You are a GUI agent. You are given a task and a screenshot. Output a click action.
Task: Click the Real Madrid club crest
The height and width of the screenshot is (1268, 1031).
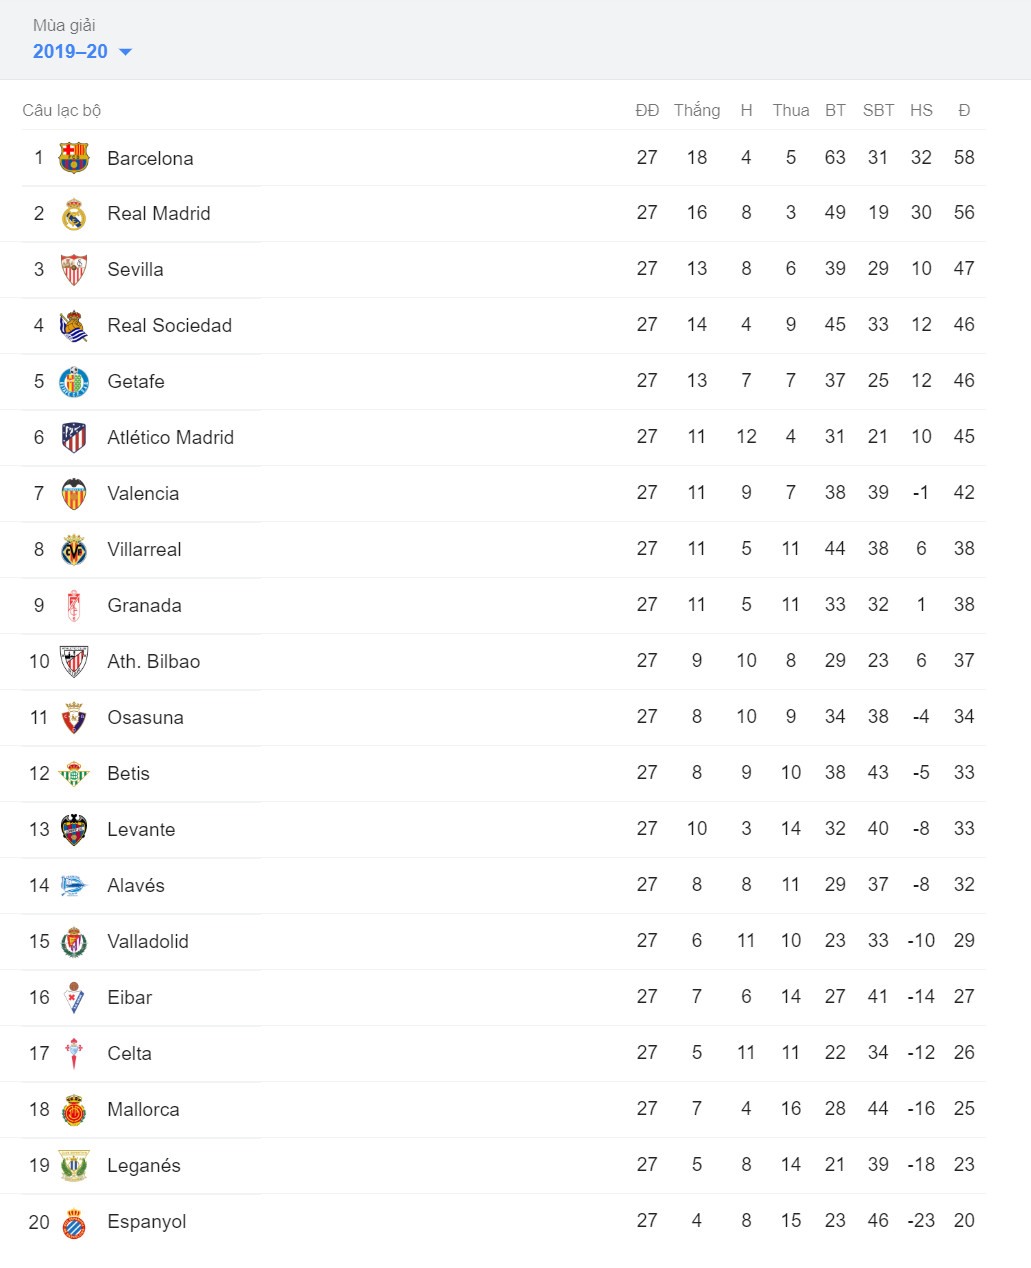pos(74,214)
